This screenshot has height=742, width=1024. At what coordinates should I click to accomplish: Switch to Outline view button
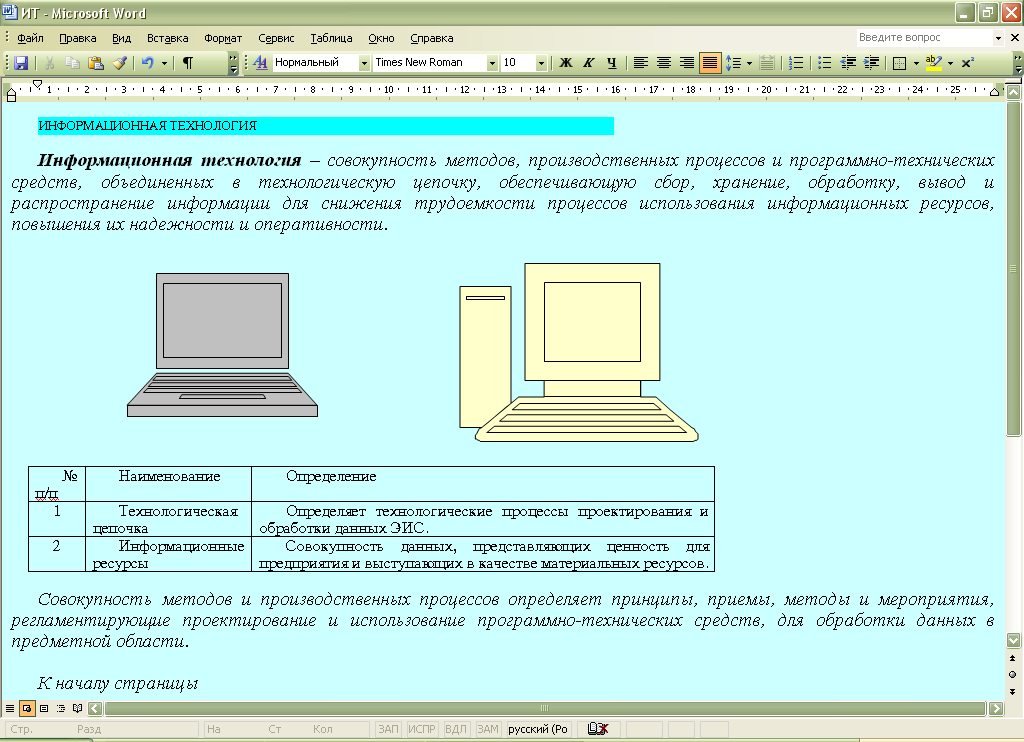coord(61,708)
